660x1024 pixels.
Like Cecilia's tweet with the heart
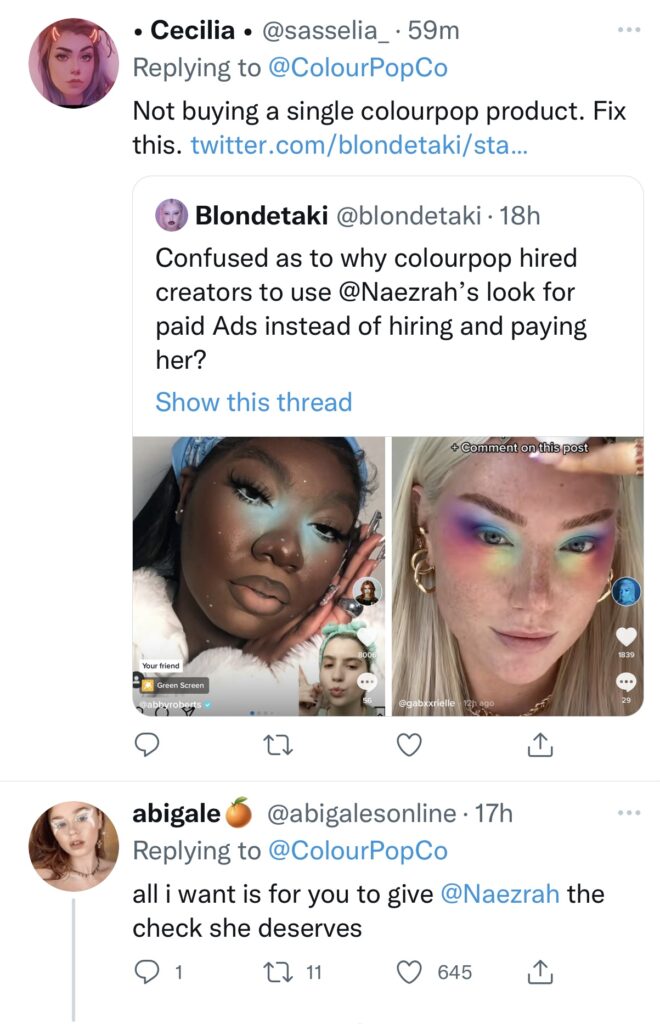409,745
